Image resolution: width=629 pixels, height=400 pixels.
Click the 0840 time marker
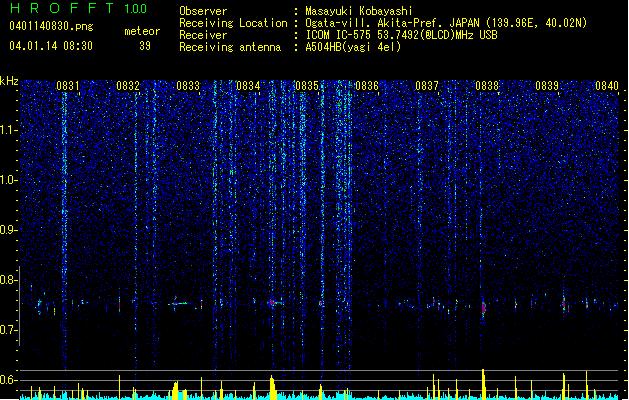(607, 86)
